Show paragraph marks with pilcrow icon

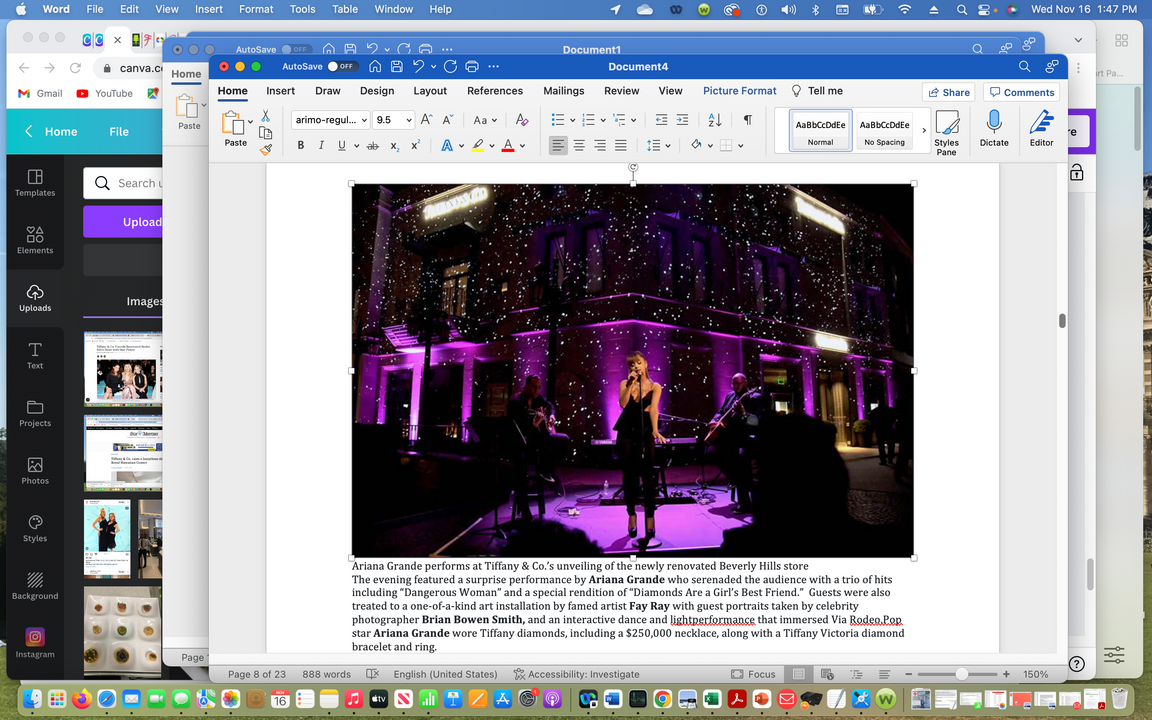coord(747,120)
